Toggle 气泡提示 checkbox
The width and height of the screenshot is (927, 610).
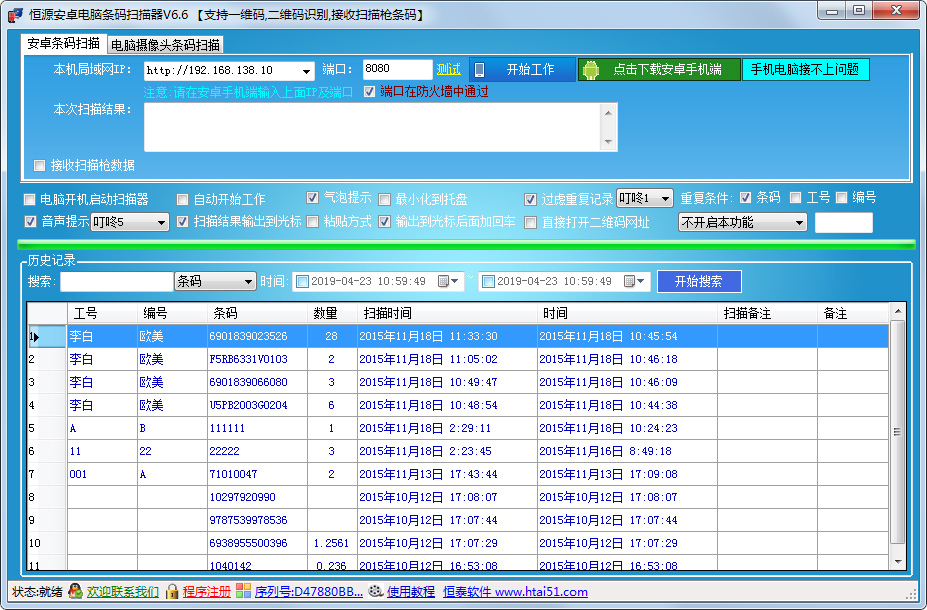pos(313,197)
